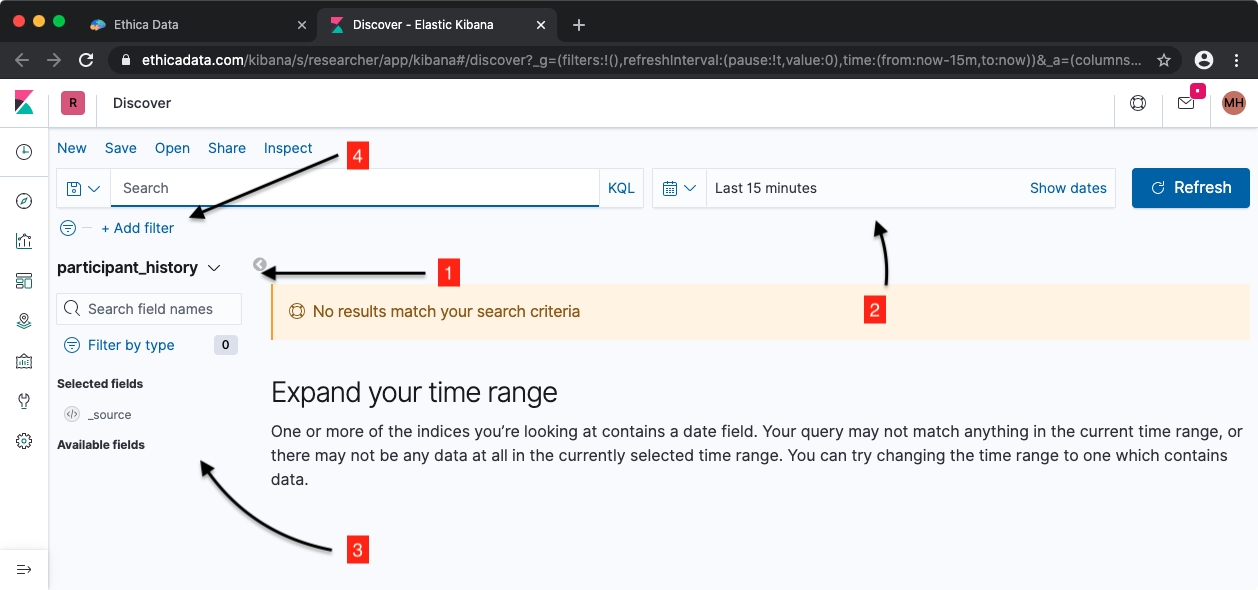
Task: Open the date picker calendar dropdown
Action: click(x=680, y=188)
